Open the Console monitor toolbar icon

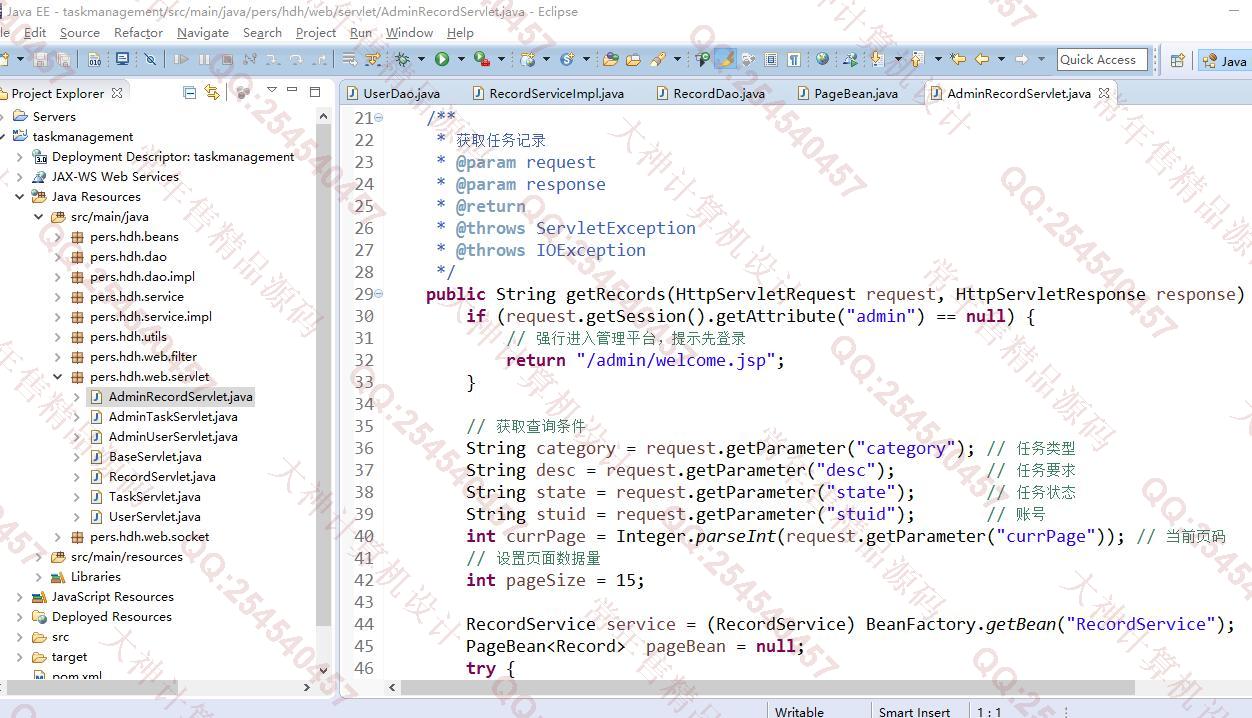[122, 59]
